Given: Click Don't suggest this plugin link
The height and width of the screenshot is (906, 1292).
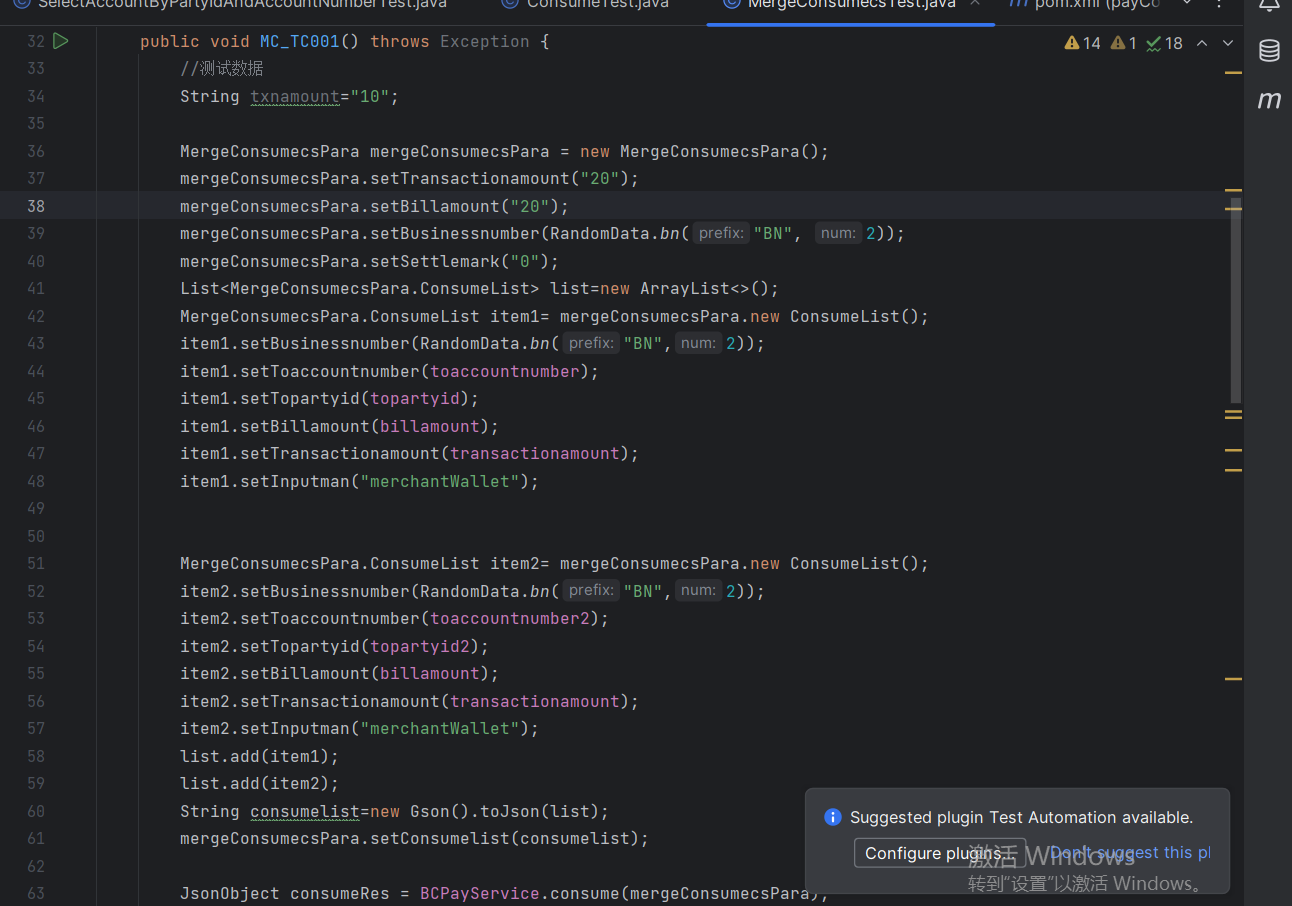Looking at the screenshot, I should point(1130,853).
